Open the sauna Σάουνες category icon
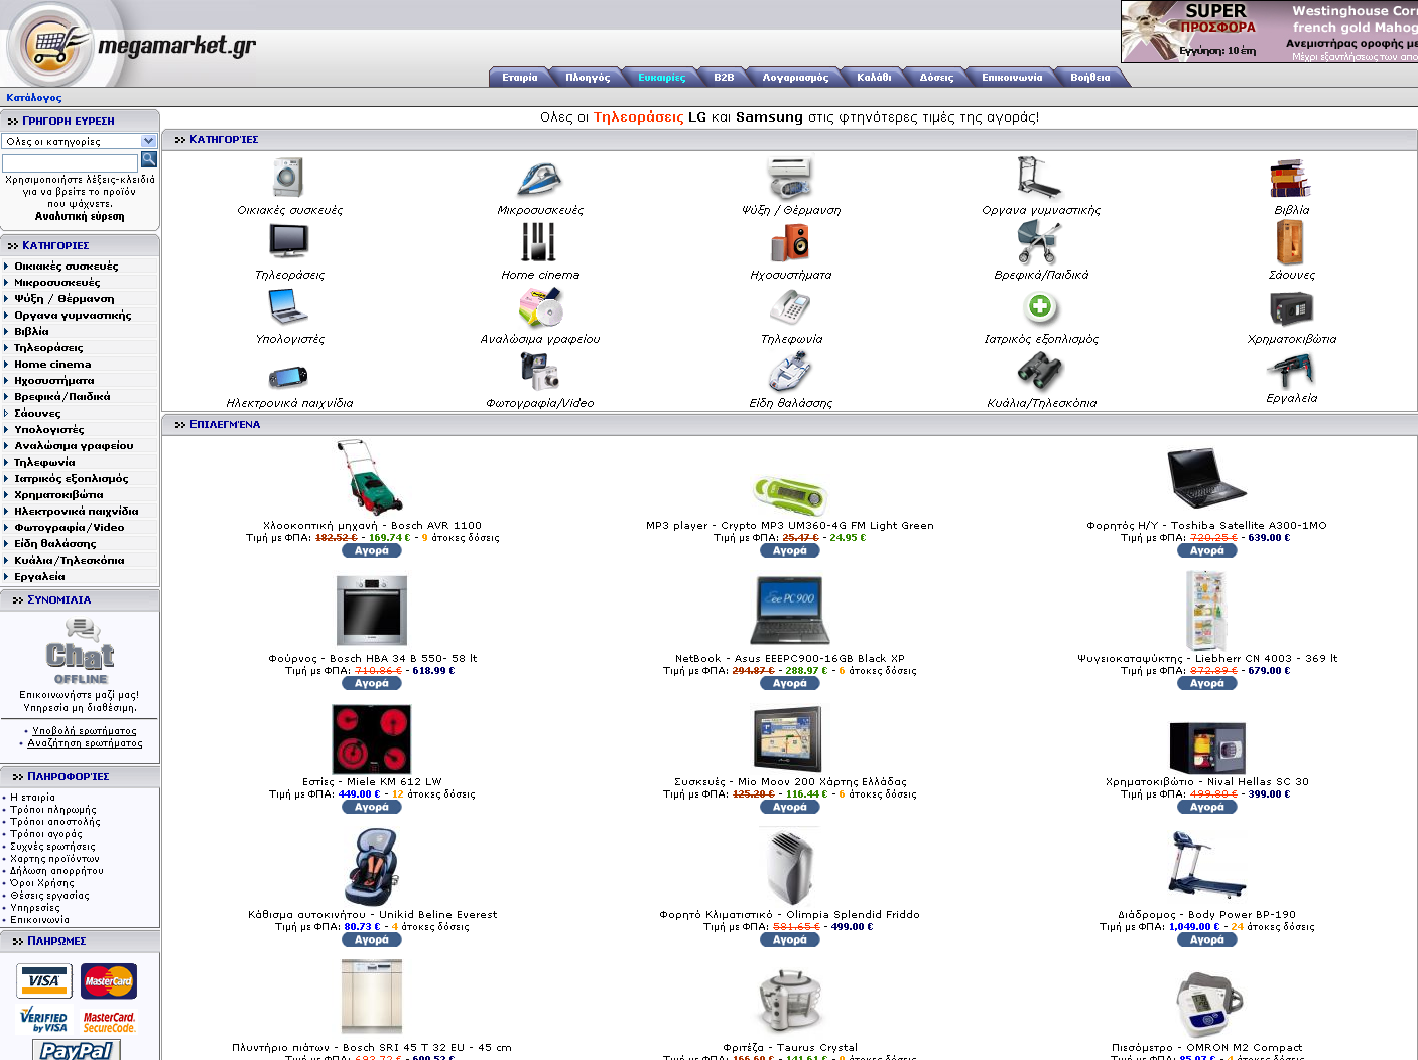The width and height of the screenshot is (1418, 1060). click(1290, 242)
